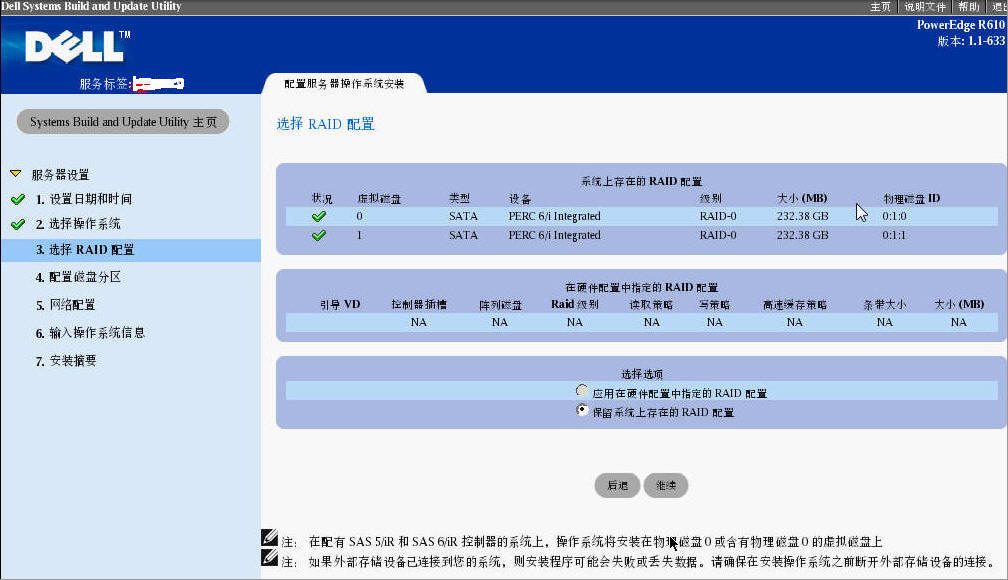This screenshot has height=580, width=1008.
Task: Click note icon beside SAS 5/iR notice
Action: pyautogui.click(x=269, y=538)
